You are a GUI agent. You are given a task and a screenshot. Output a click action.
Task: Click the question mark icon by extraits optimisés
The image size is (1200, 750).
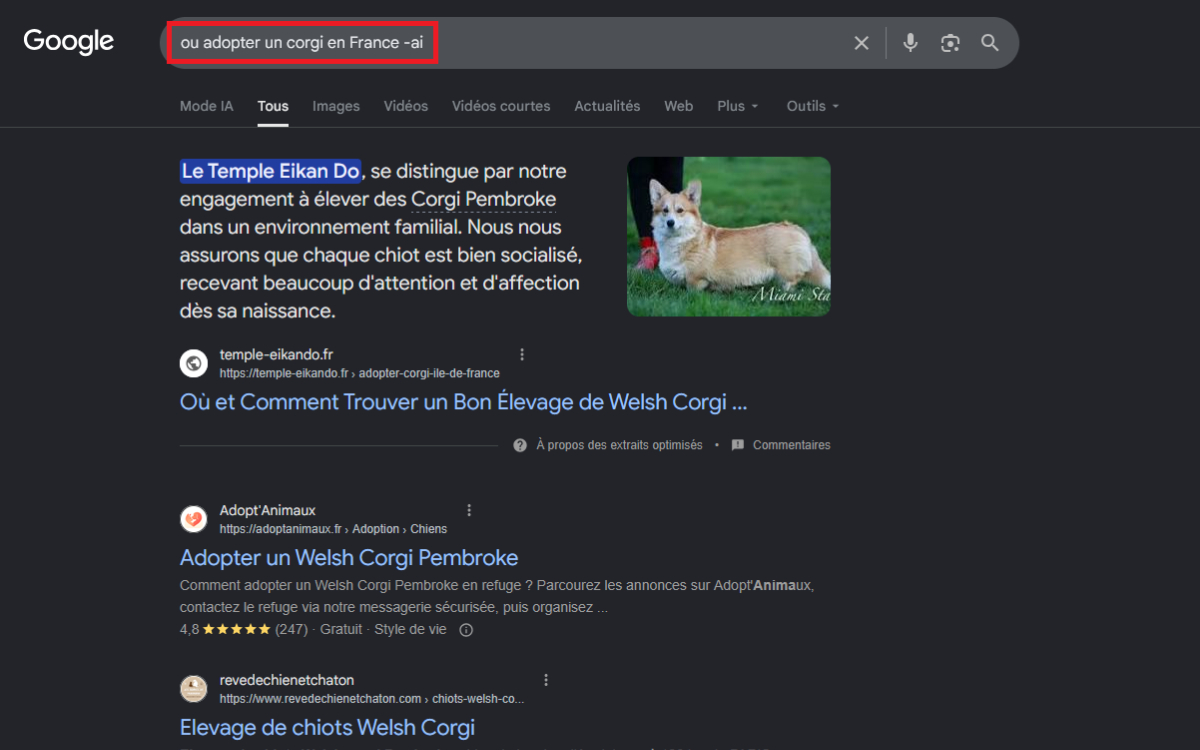pyautogui.click(x=520, y=445)
